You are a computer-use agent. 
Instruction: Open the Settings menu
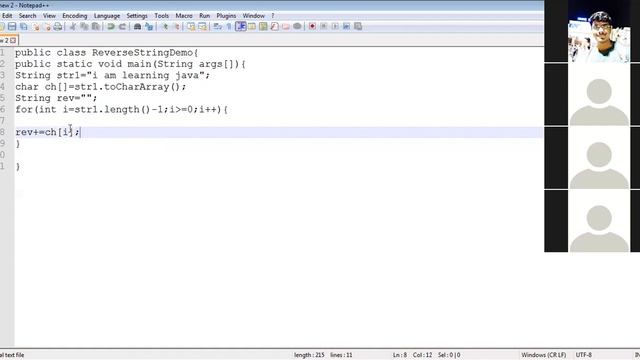137,16
